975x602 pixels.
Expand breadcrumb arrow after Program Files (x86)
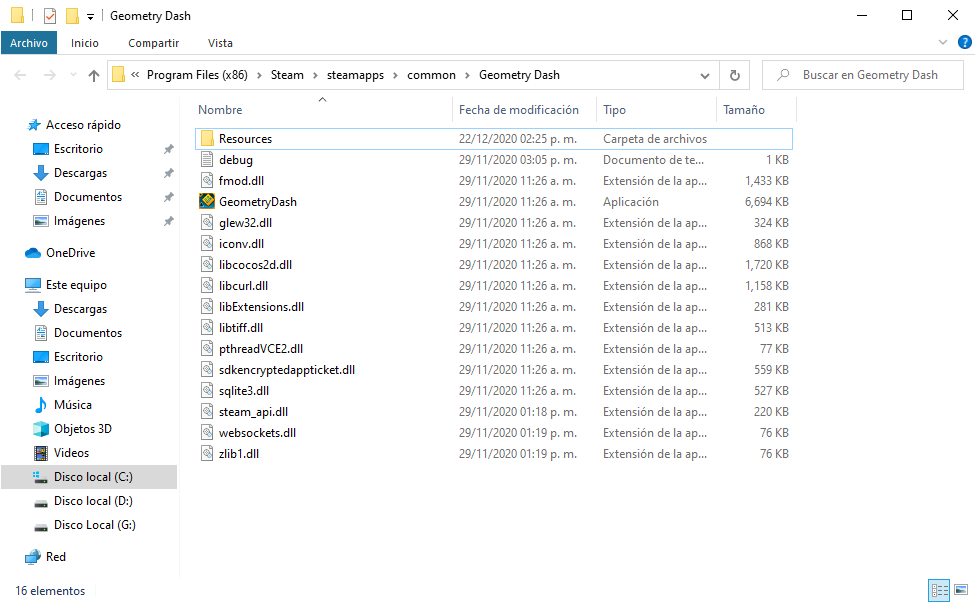(x=259, y=75)
